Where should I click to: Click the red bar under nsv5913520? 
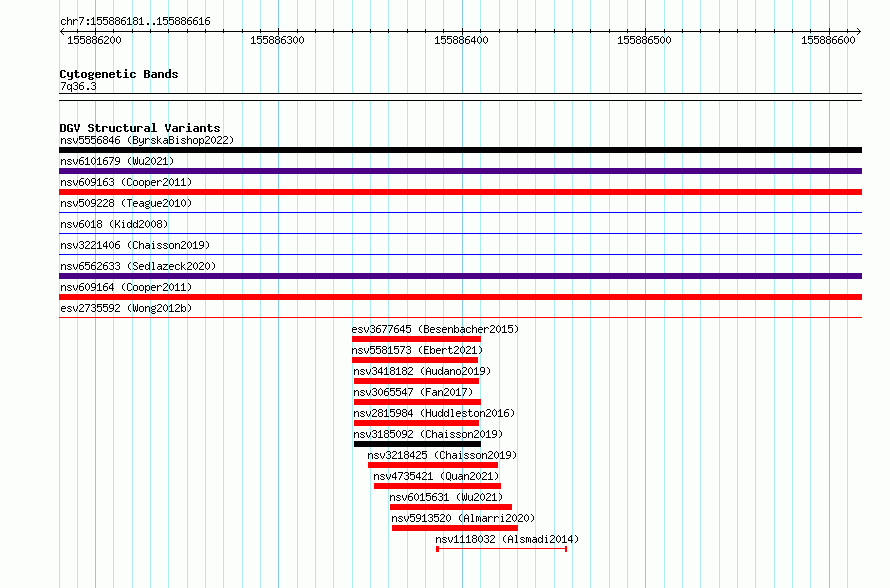click(455, 528)
